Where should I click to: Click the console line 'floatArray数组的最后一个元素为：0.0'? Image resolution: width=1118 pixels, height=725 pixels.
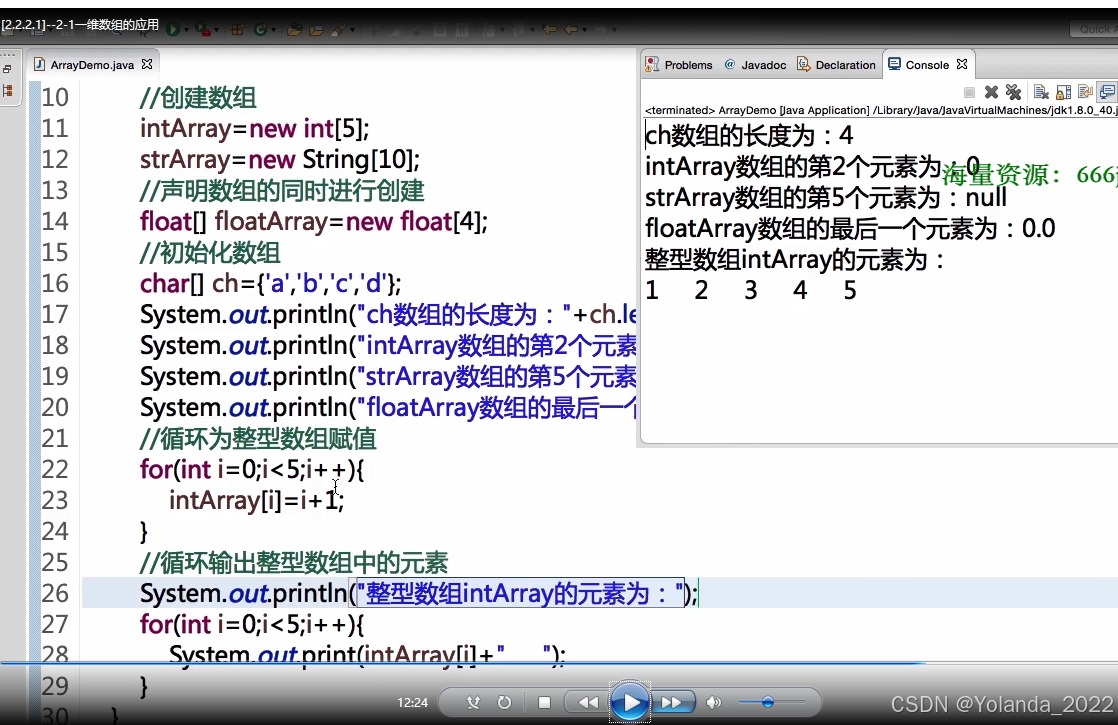[x=850, y=229]
